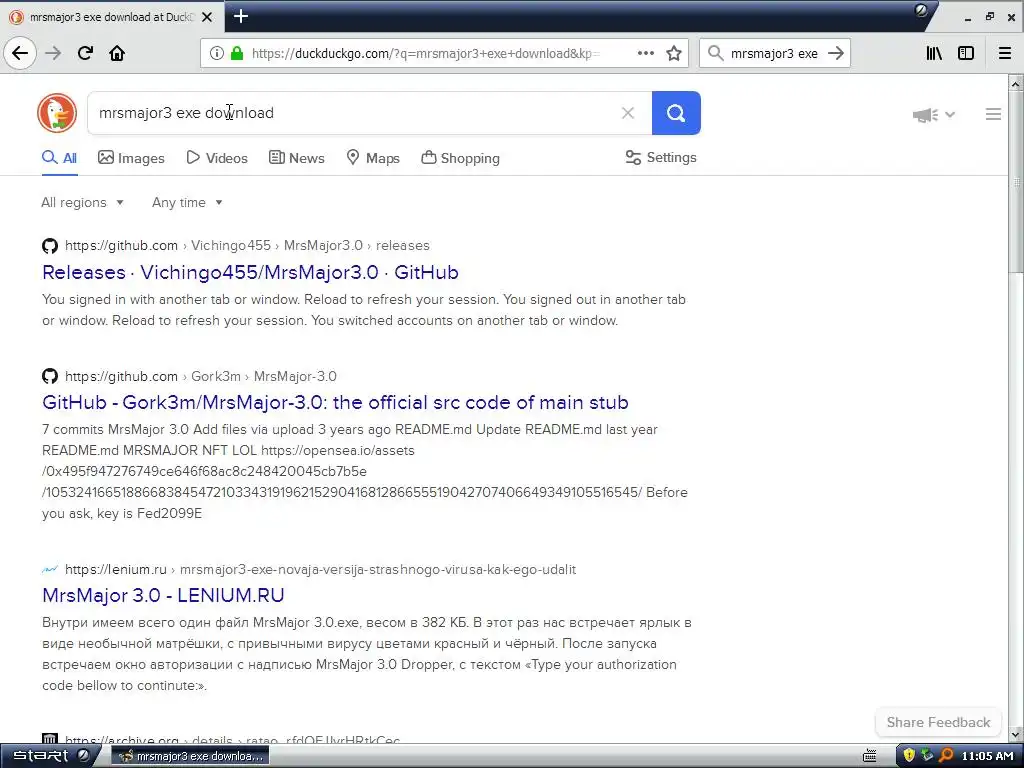Toggle the sidebar view icon
The width and height of the screenshot is (1024, 768).
966,54
